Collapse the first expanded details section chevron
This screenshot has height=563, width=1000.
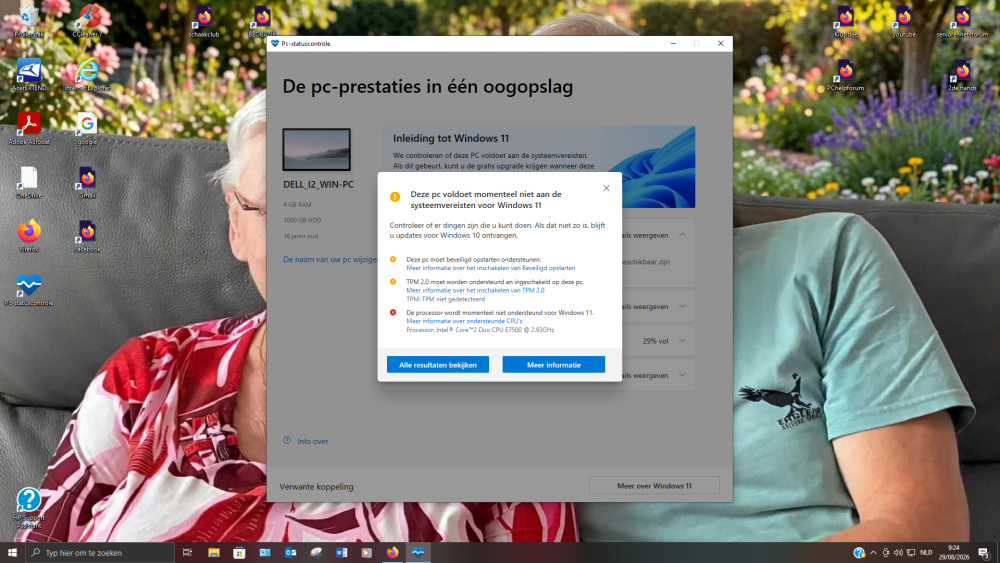point(682,235)
